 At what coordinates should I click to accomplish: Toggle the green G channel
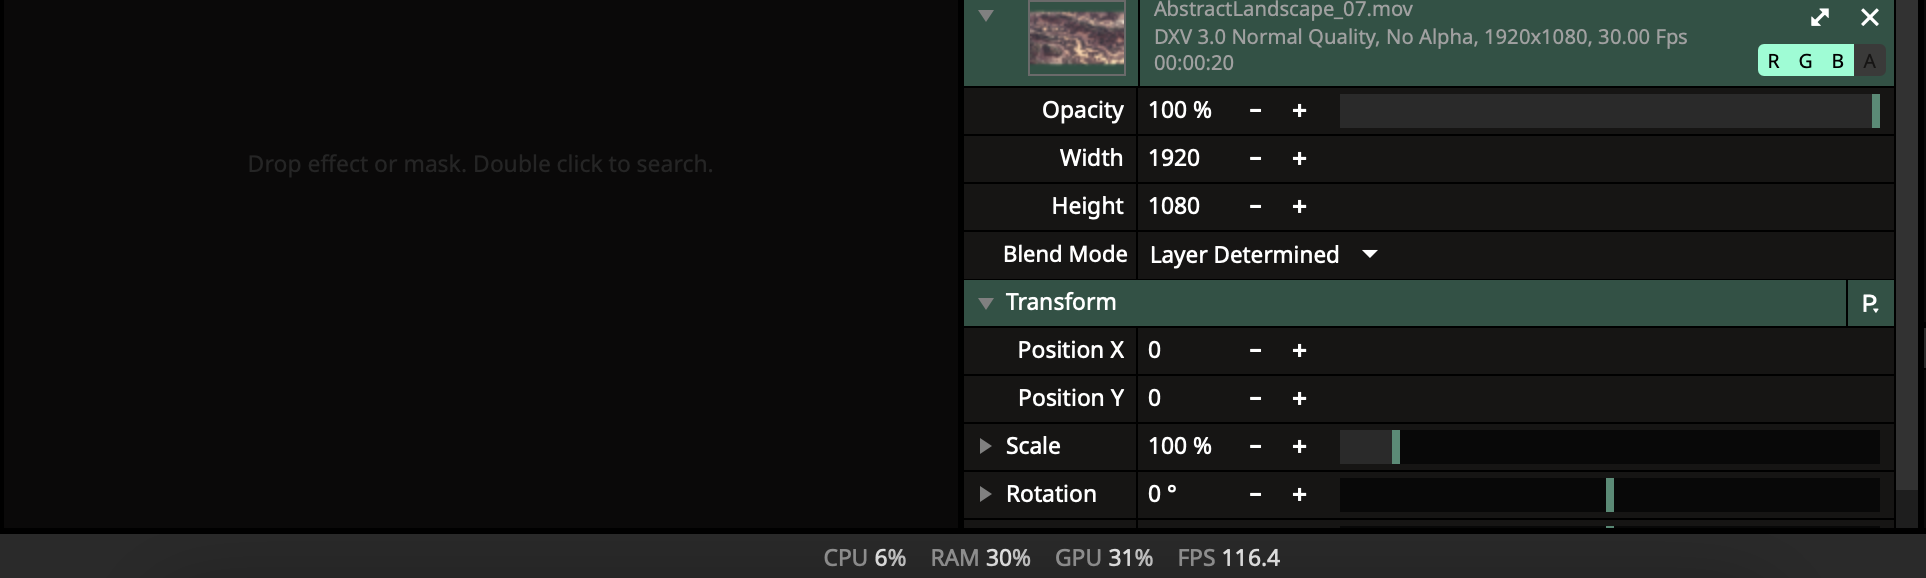pos(1806,61)
